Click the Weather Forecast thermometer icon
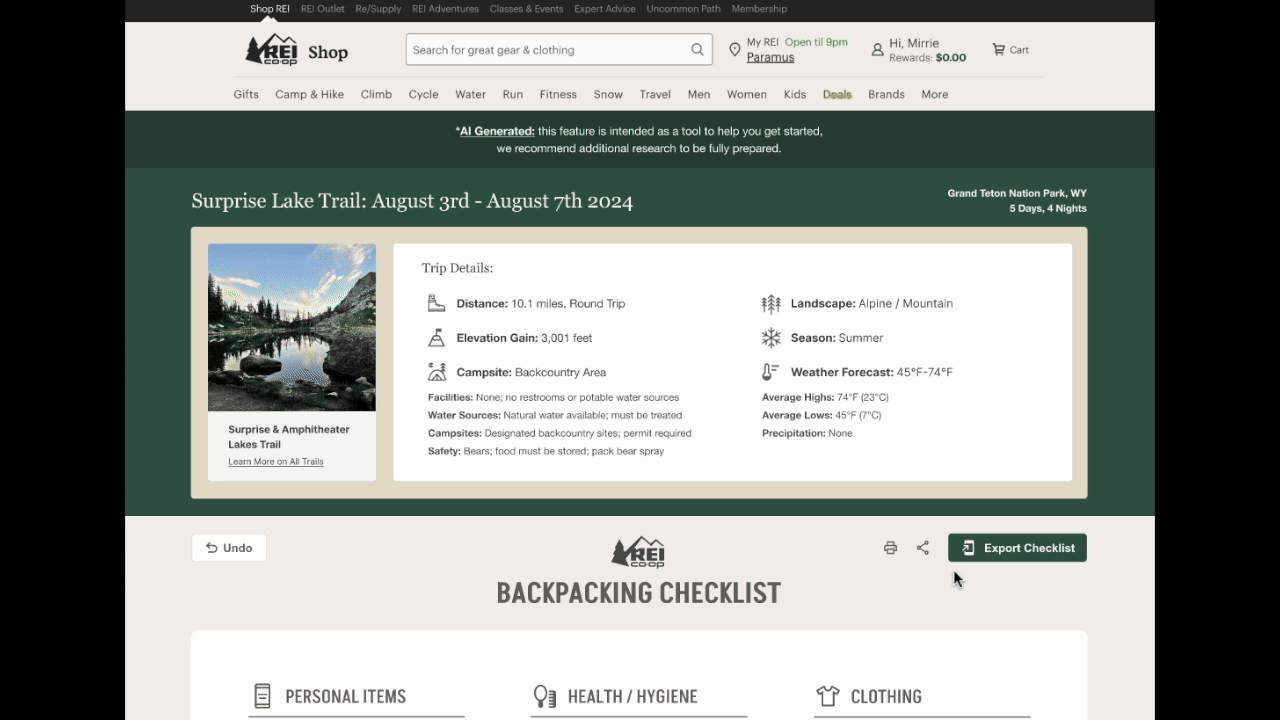The height and width of the screenshot is (720, 1280). [x=771, y=372]
